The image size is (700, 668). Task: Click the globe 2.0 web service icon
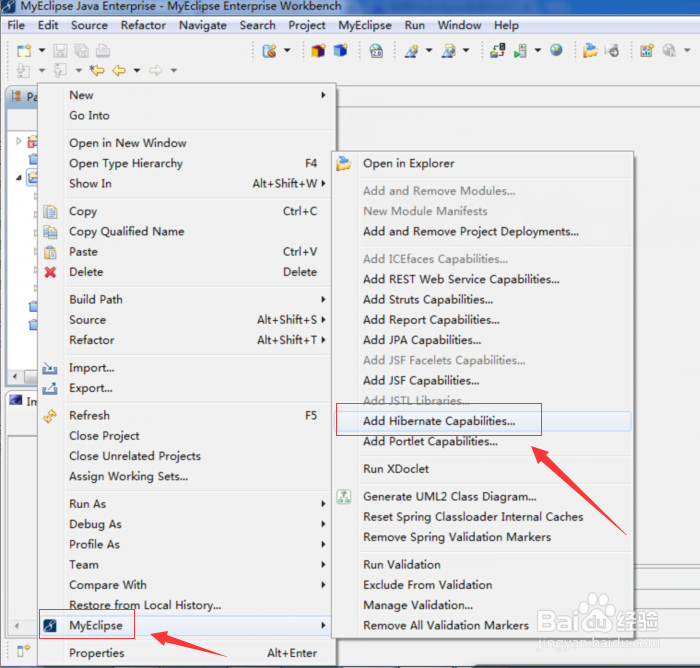point(376,51)
